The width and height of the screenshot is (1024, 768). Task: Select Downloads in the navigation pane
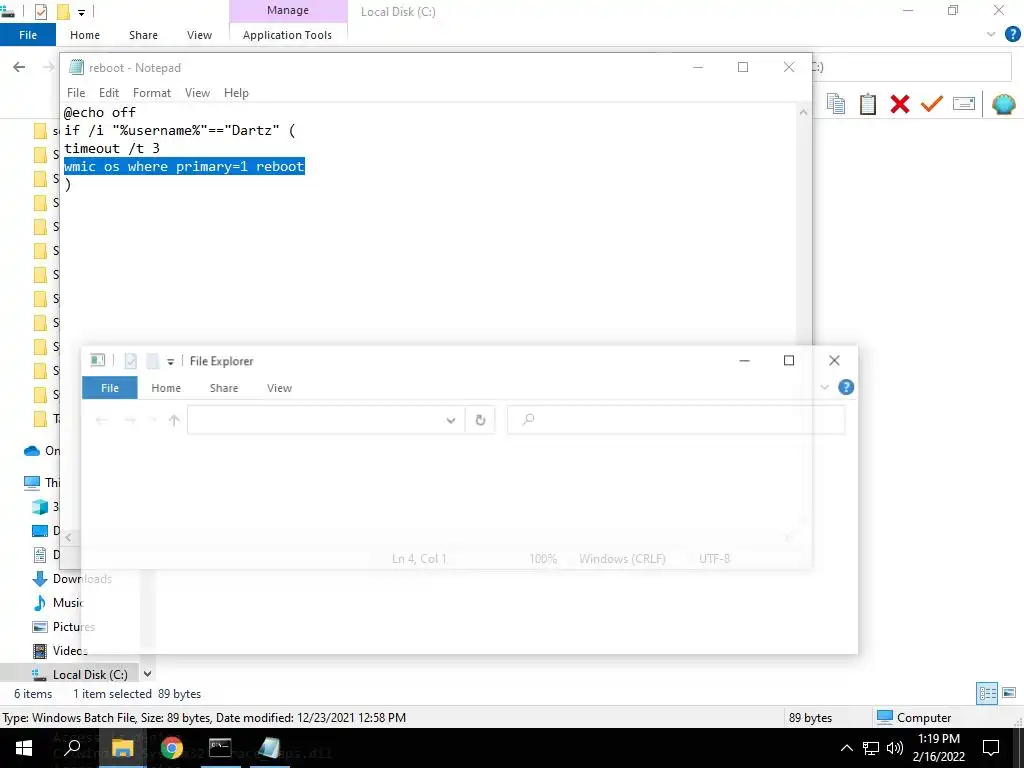click(82, 579)
